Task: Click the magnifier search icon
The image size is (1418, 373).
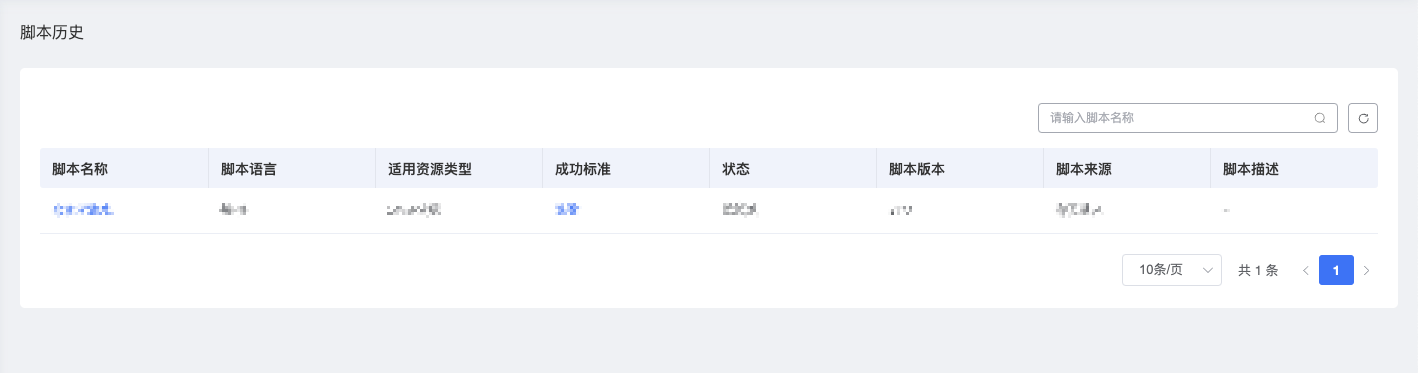Action: (1319, 118)
